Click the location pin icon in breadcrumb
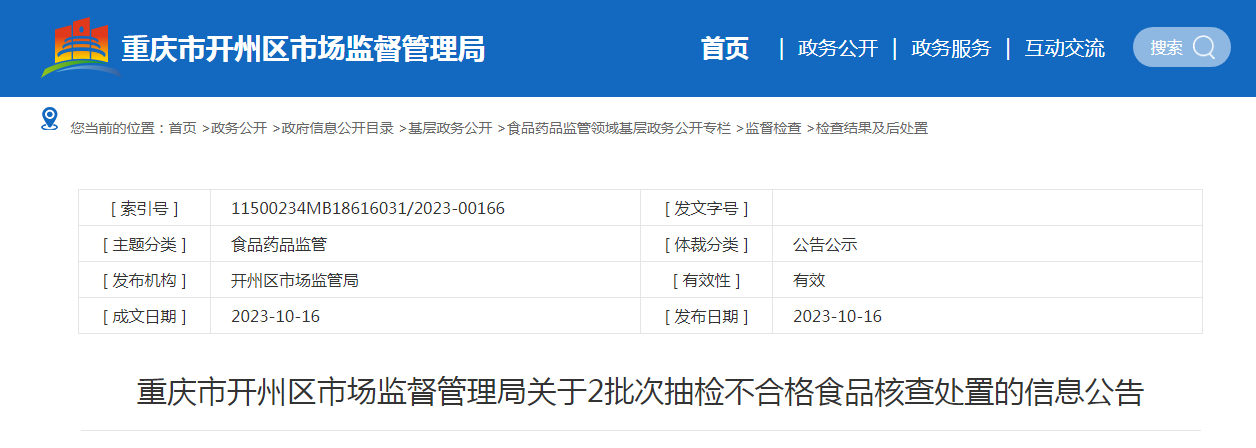Screen dimensions: 1256x448 pyautogui.click(x=50, y=120)
